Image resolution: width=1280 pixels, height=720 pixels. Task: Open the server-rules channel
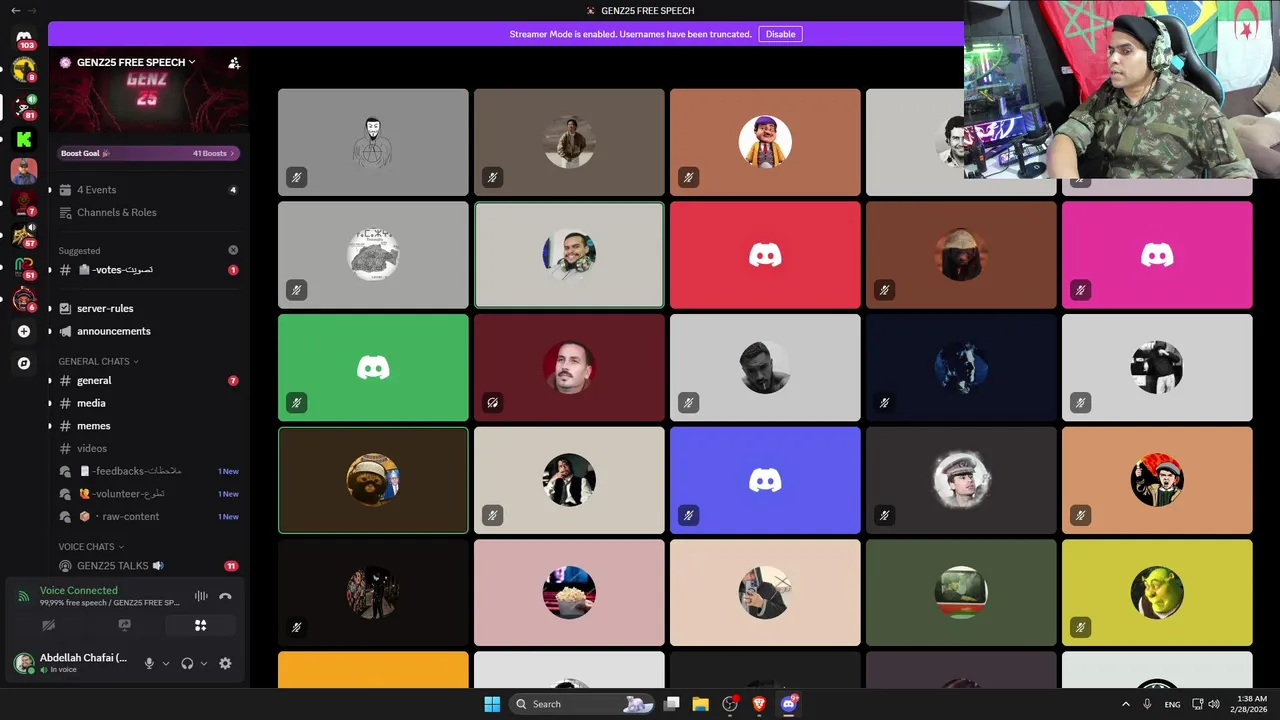point(149,308)
